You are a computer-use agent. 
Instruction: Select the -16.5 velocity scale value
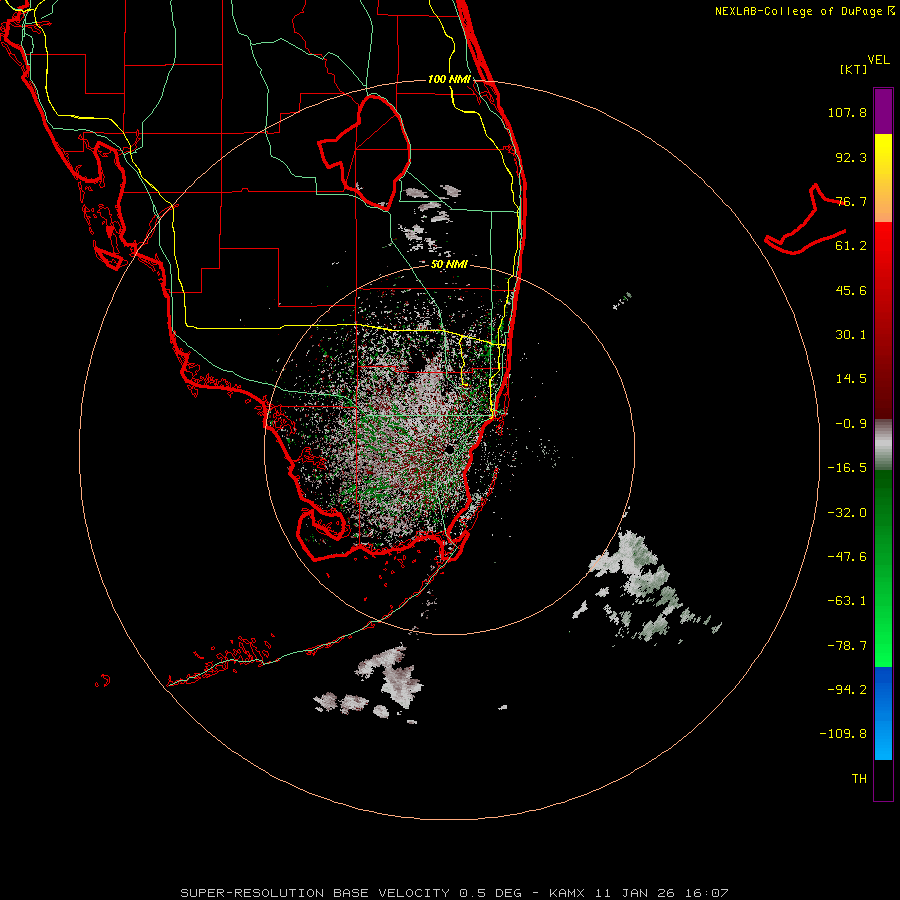[x=847, y=468]
